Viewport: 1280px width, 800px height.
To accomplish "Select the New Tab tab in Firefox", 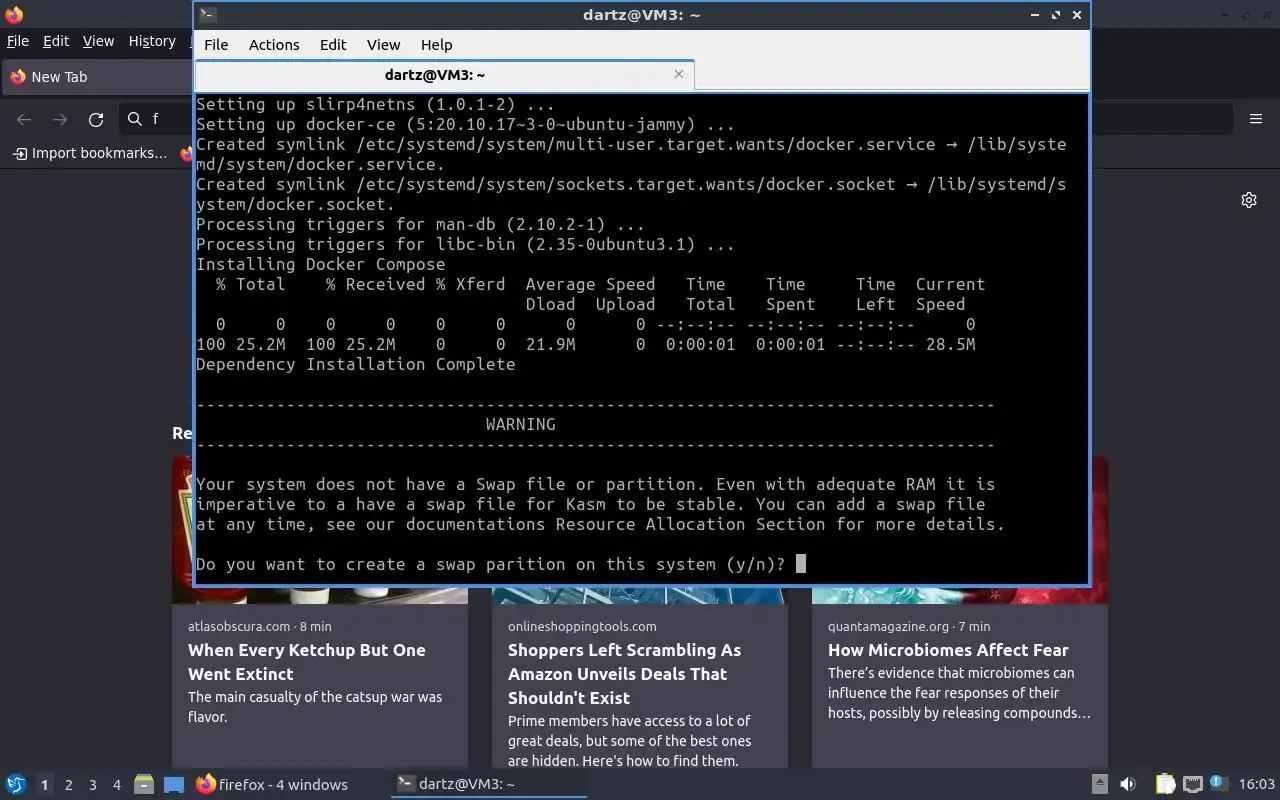I will click(x=98, y=77).
